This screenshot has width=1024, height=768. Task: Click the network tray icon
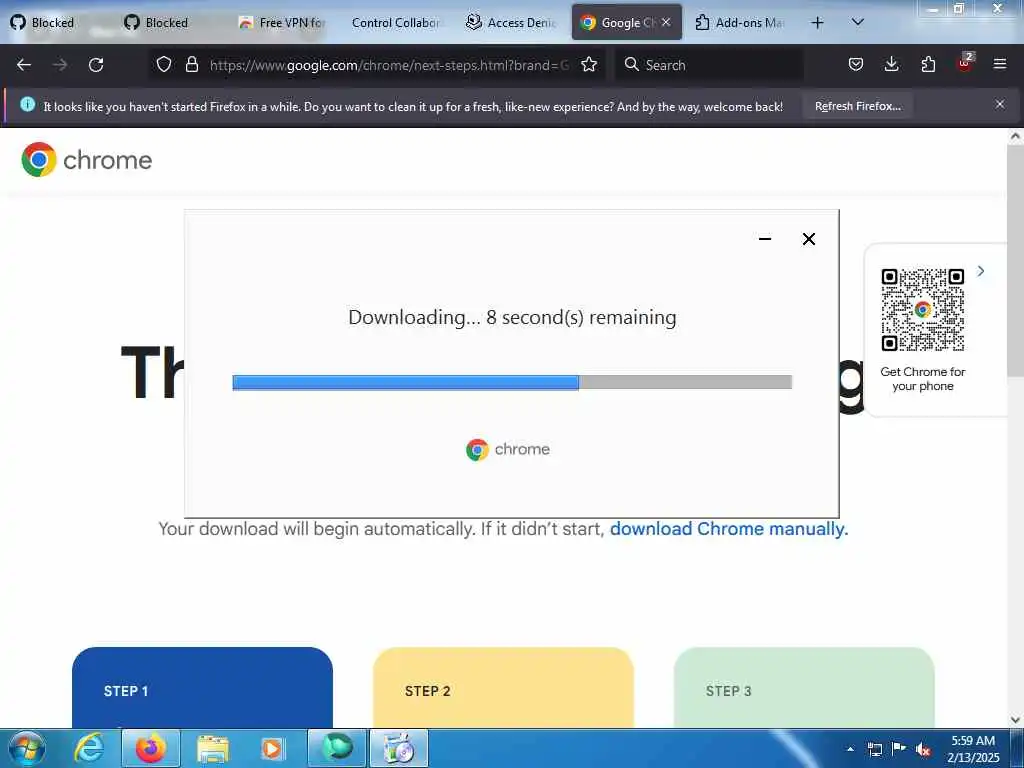[x=874, y=749]
